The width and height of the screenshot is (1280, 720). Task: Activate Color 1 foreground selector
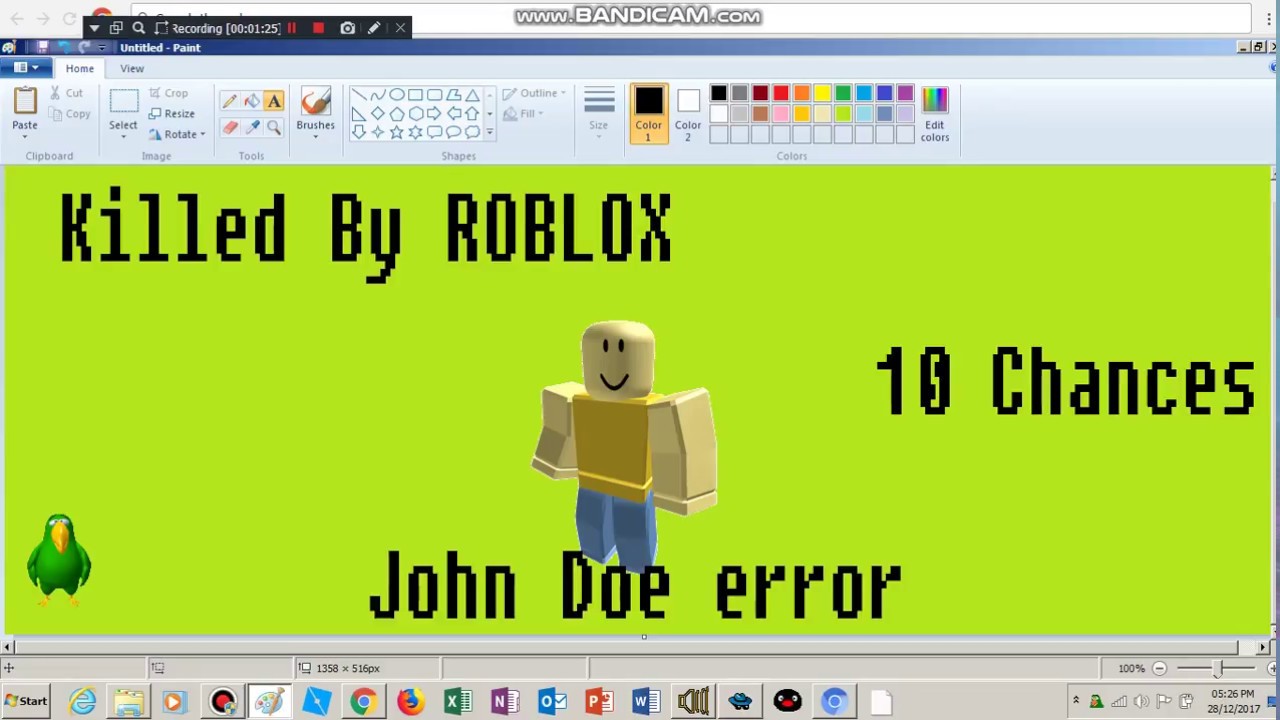(648, 114)
